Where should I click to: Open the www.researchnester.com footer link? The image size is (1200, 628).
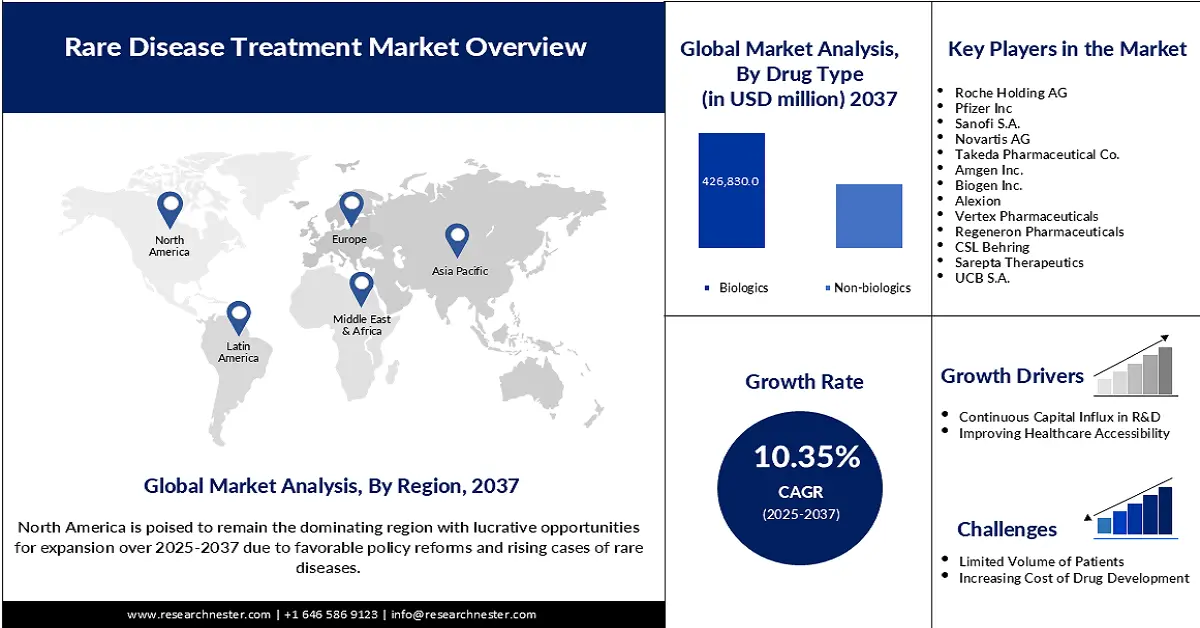click(x=199, y=614)
